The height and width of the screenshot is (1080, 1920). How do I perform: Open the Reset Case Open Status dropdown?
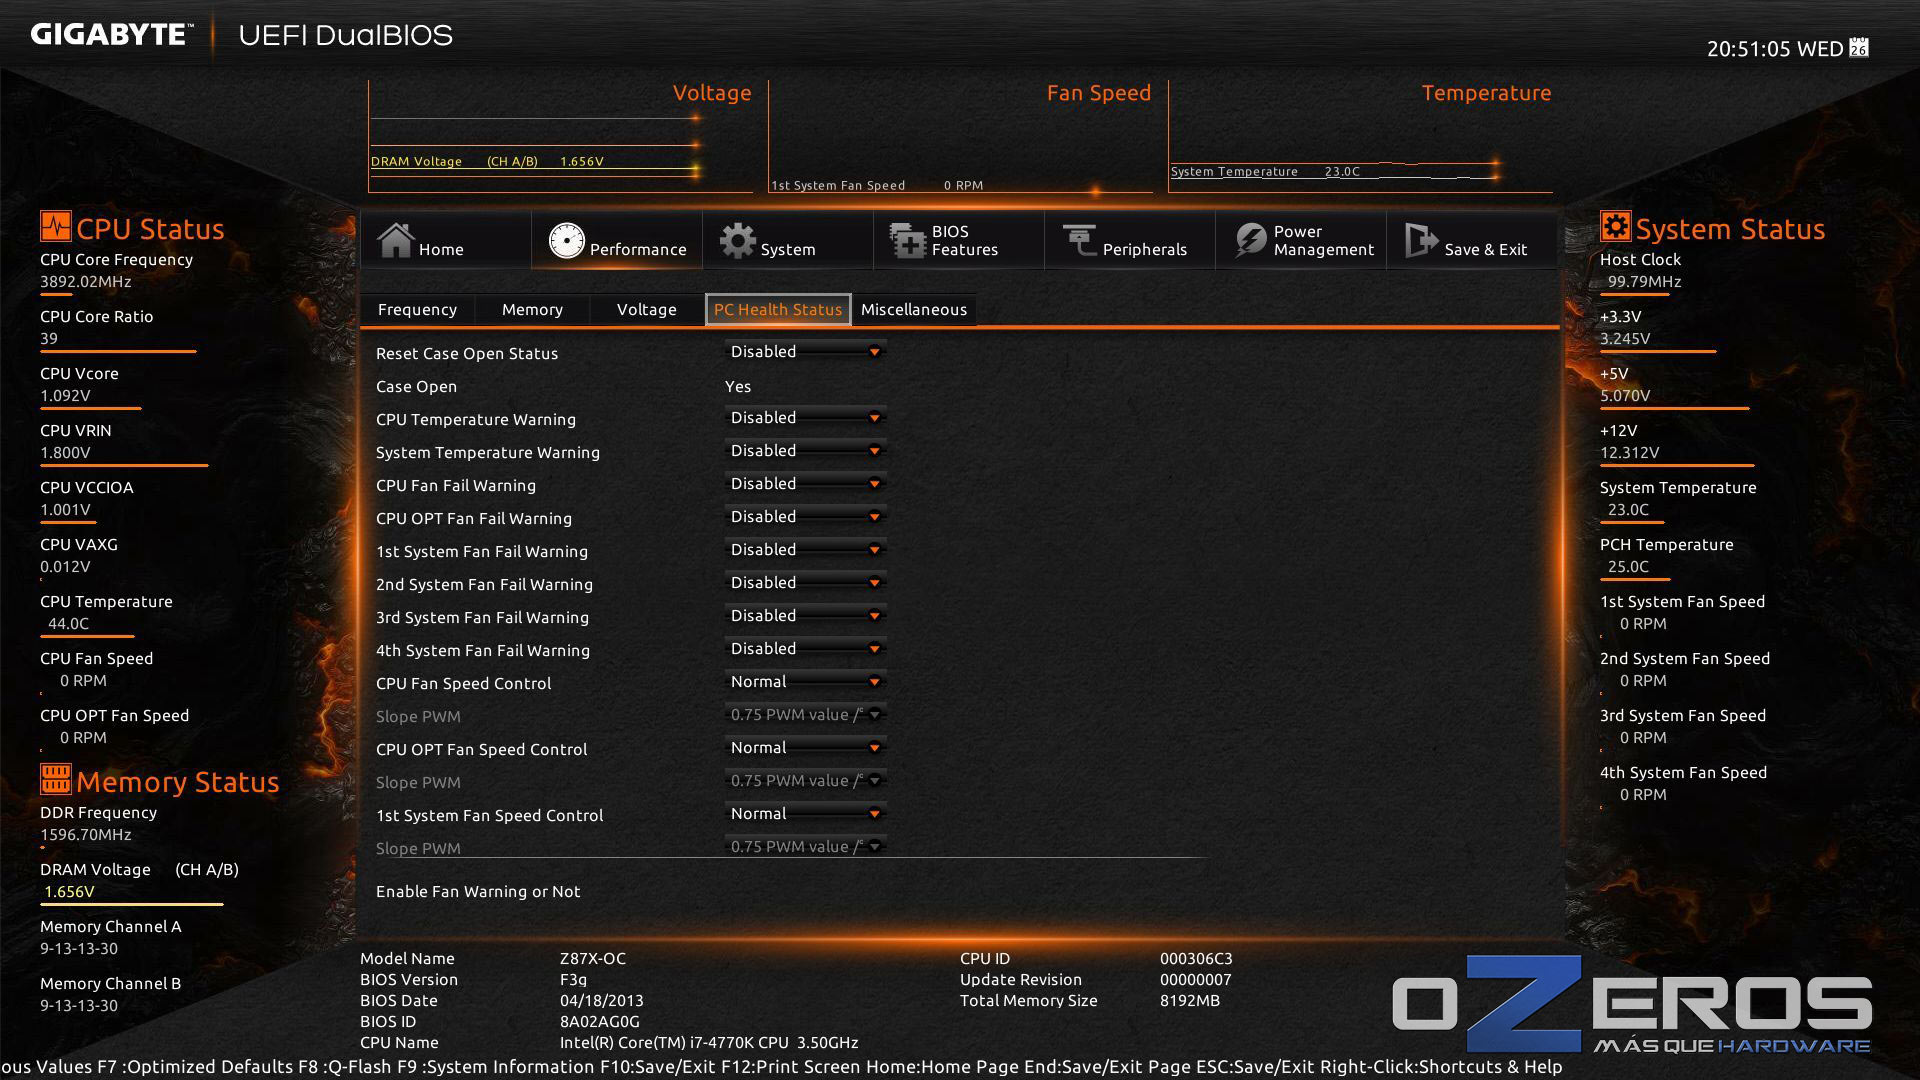[805, 352]
